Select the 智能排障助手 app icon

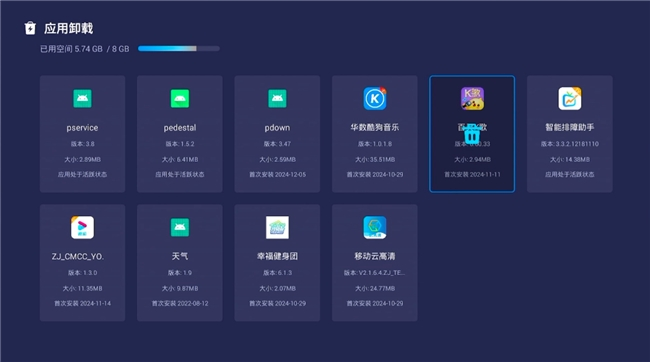pyautogui.click(x=570, y=99)
